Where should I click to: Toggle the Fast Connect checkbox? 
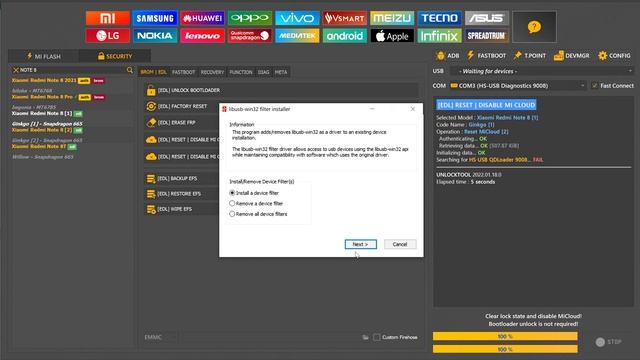coord(595,86)
